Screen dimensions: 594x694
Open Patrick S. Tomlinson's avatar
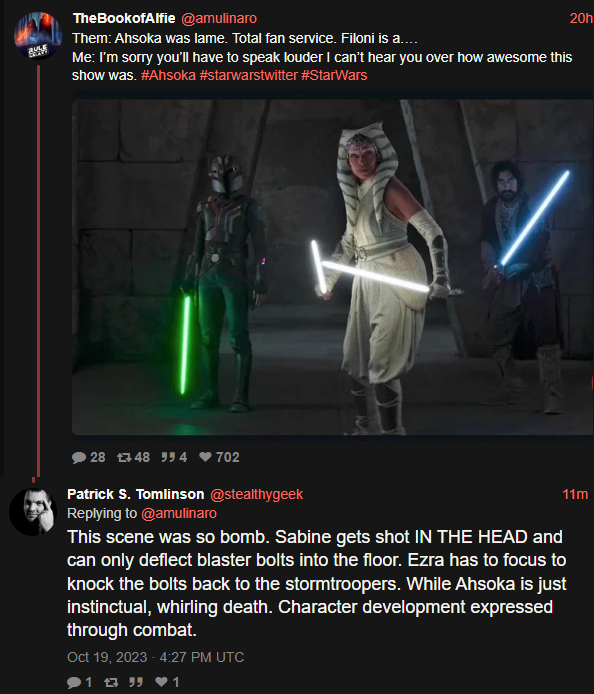(33, 512)
